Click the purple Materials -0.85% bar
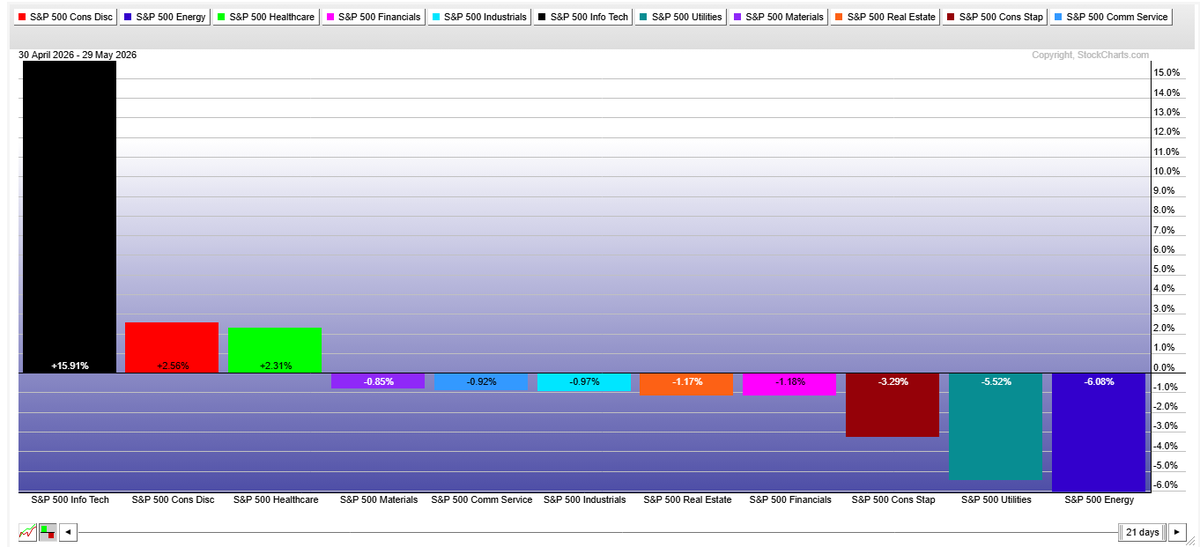The height and width of the screenshot is (547, 1200). click(x=378, y=382)
